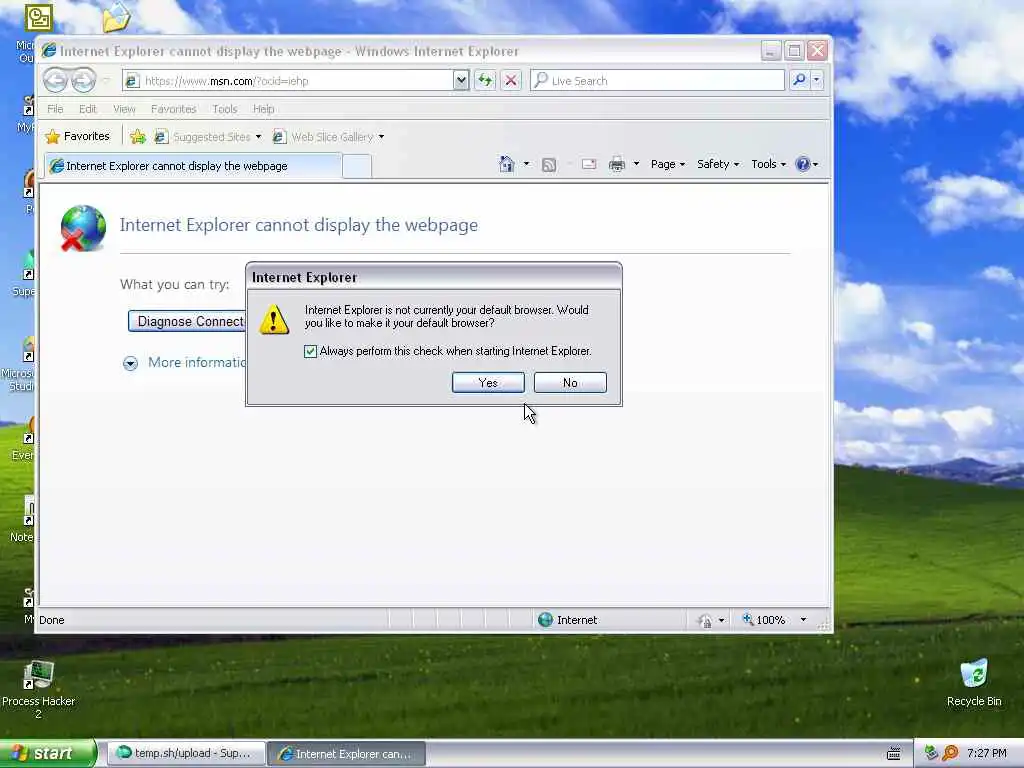Click the Add to Favorites Bar icon
Viewport: 1024px width, 768px height.
(138, 136)
